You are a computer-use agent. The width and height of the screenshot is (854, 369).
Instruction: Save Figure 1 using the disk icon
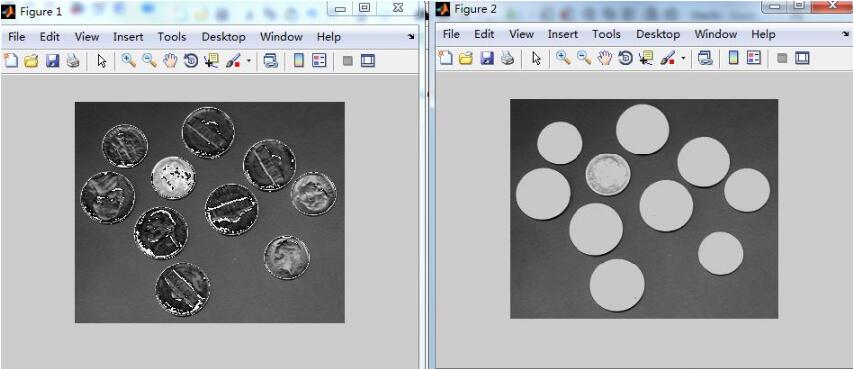click(x=52, y=60)
